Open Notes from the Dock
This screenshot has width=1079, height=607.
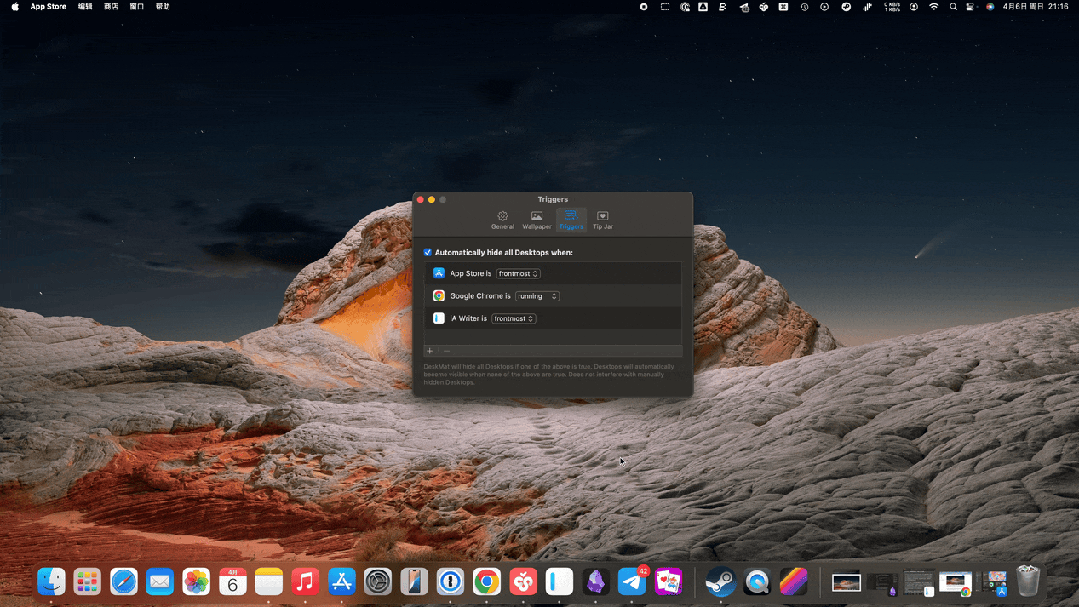click(x=269, y=582)
